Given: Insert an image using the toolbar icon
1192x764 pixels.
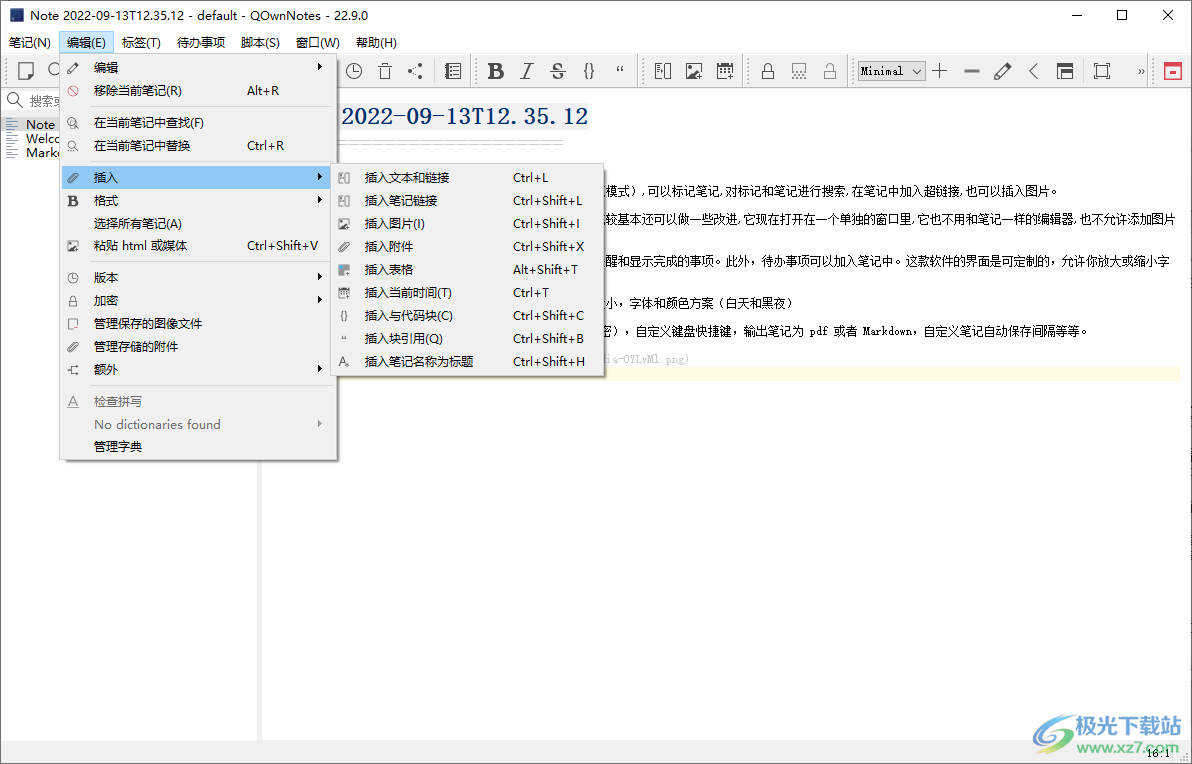Looking at the screenshot, I should point(694,71).
